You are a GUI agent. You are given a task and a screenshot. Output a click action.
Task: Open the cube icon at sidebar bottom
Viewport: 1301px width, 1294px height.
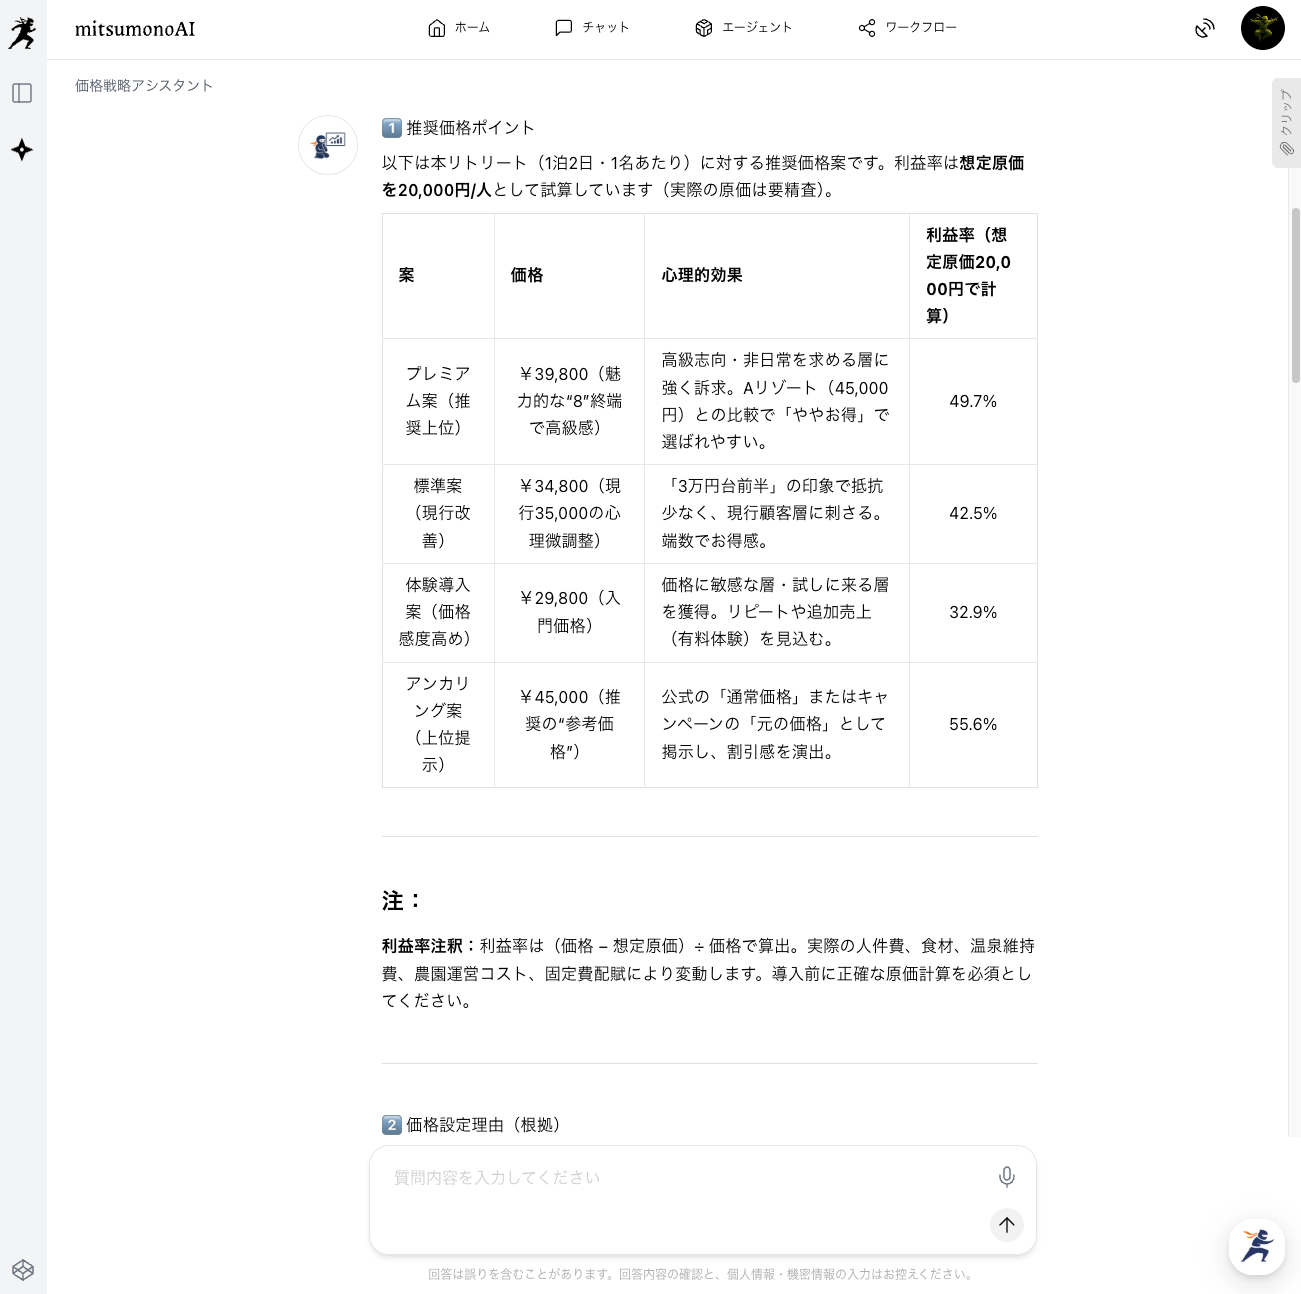point(22,1269)
